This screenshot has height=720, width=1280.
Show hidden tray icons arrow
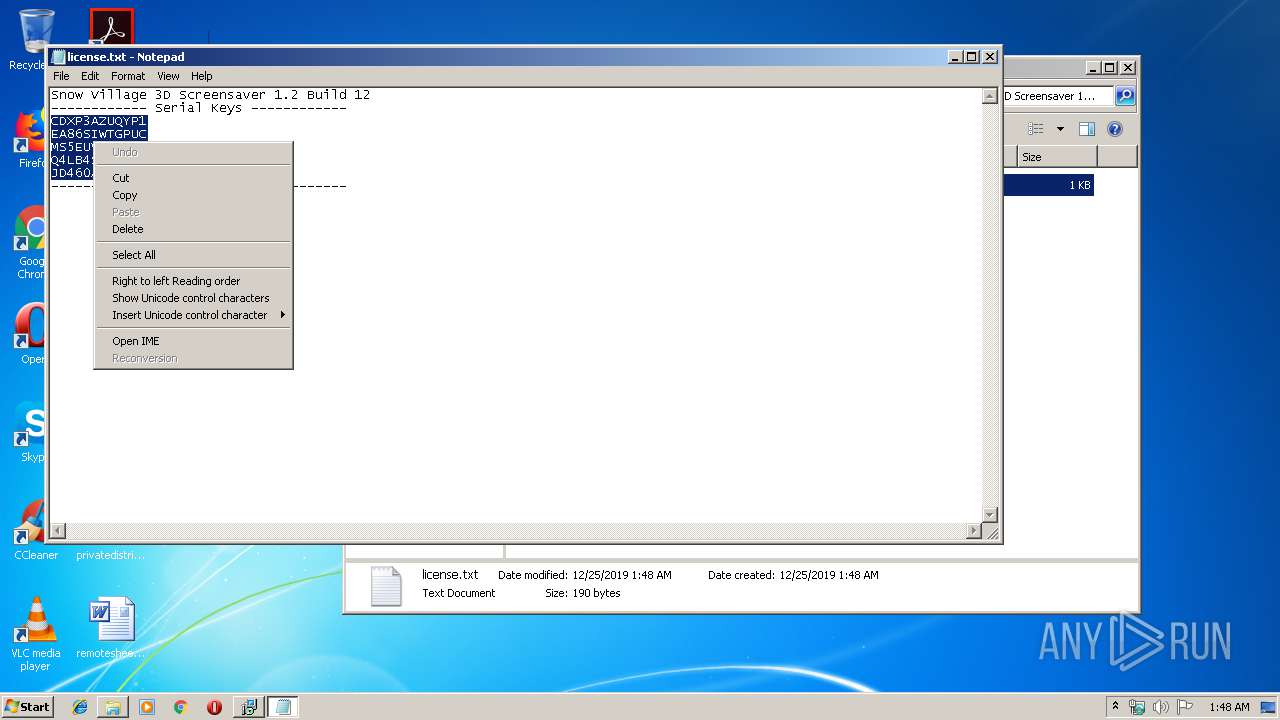[1116, 707]
